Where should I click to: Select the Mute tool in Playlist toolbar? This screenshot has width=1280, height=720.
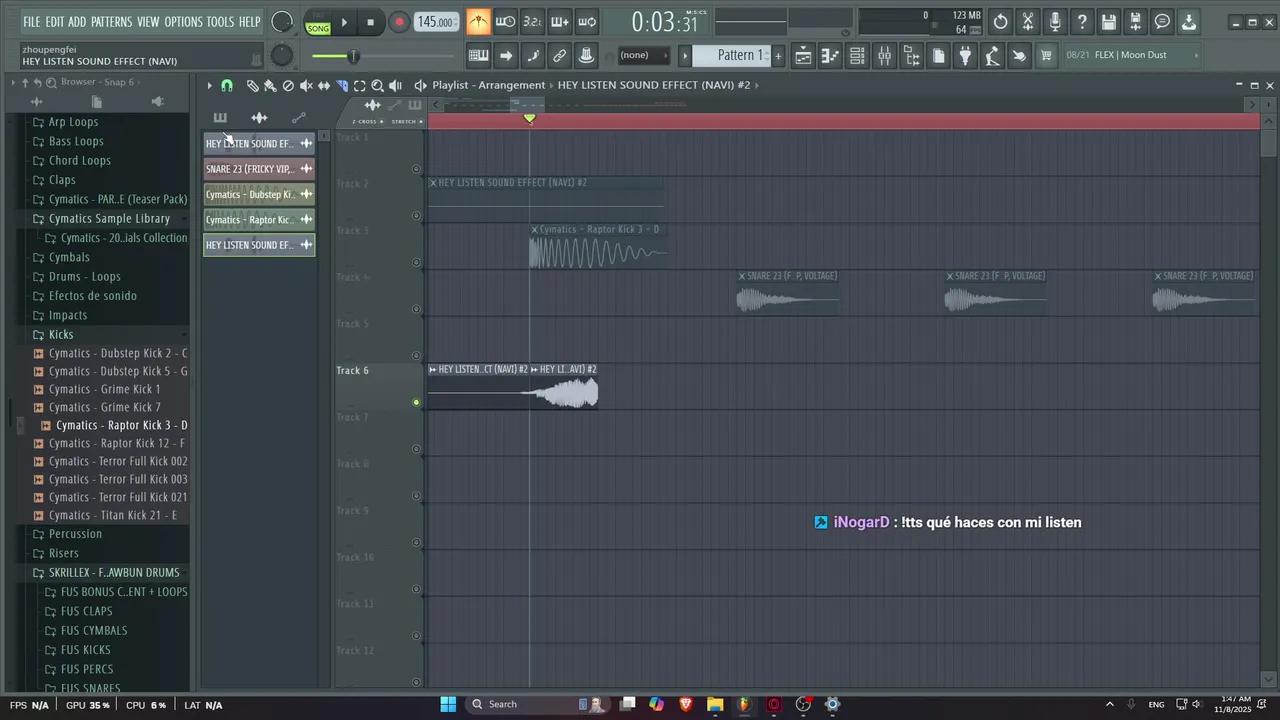pyautogui.click(x=306, y=86)
